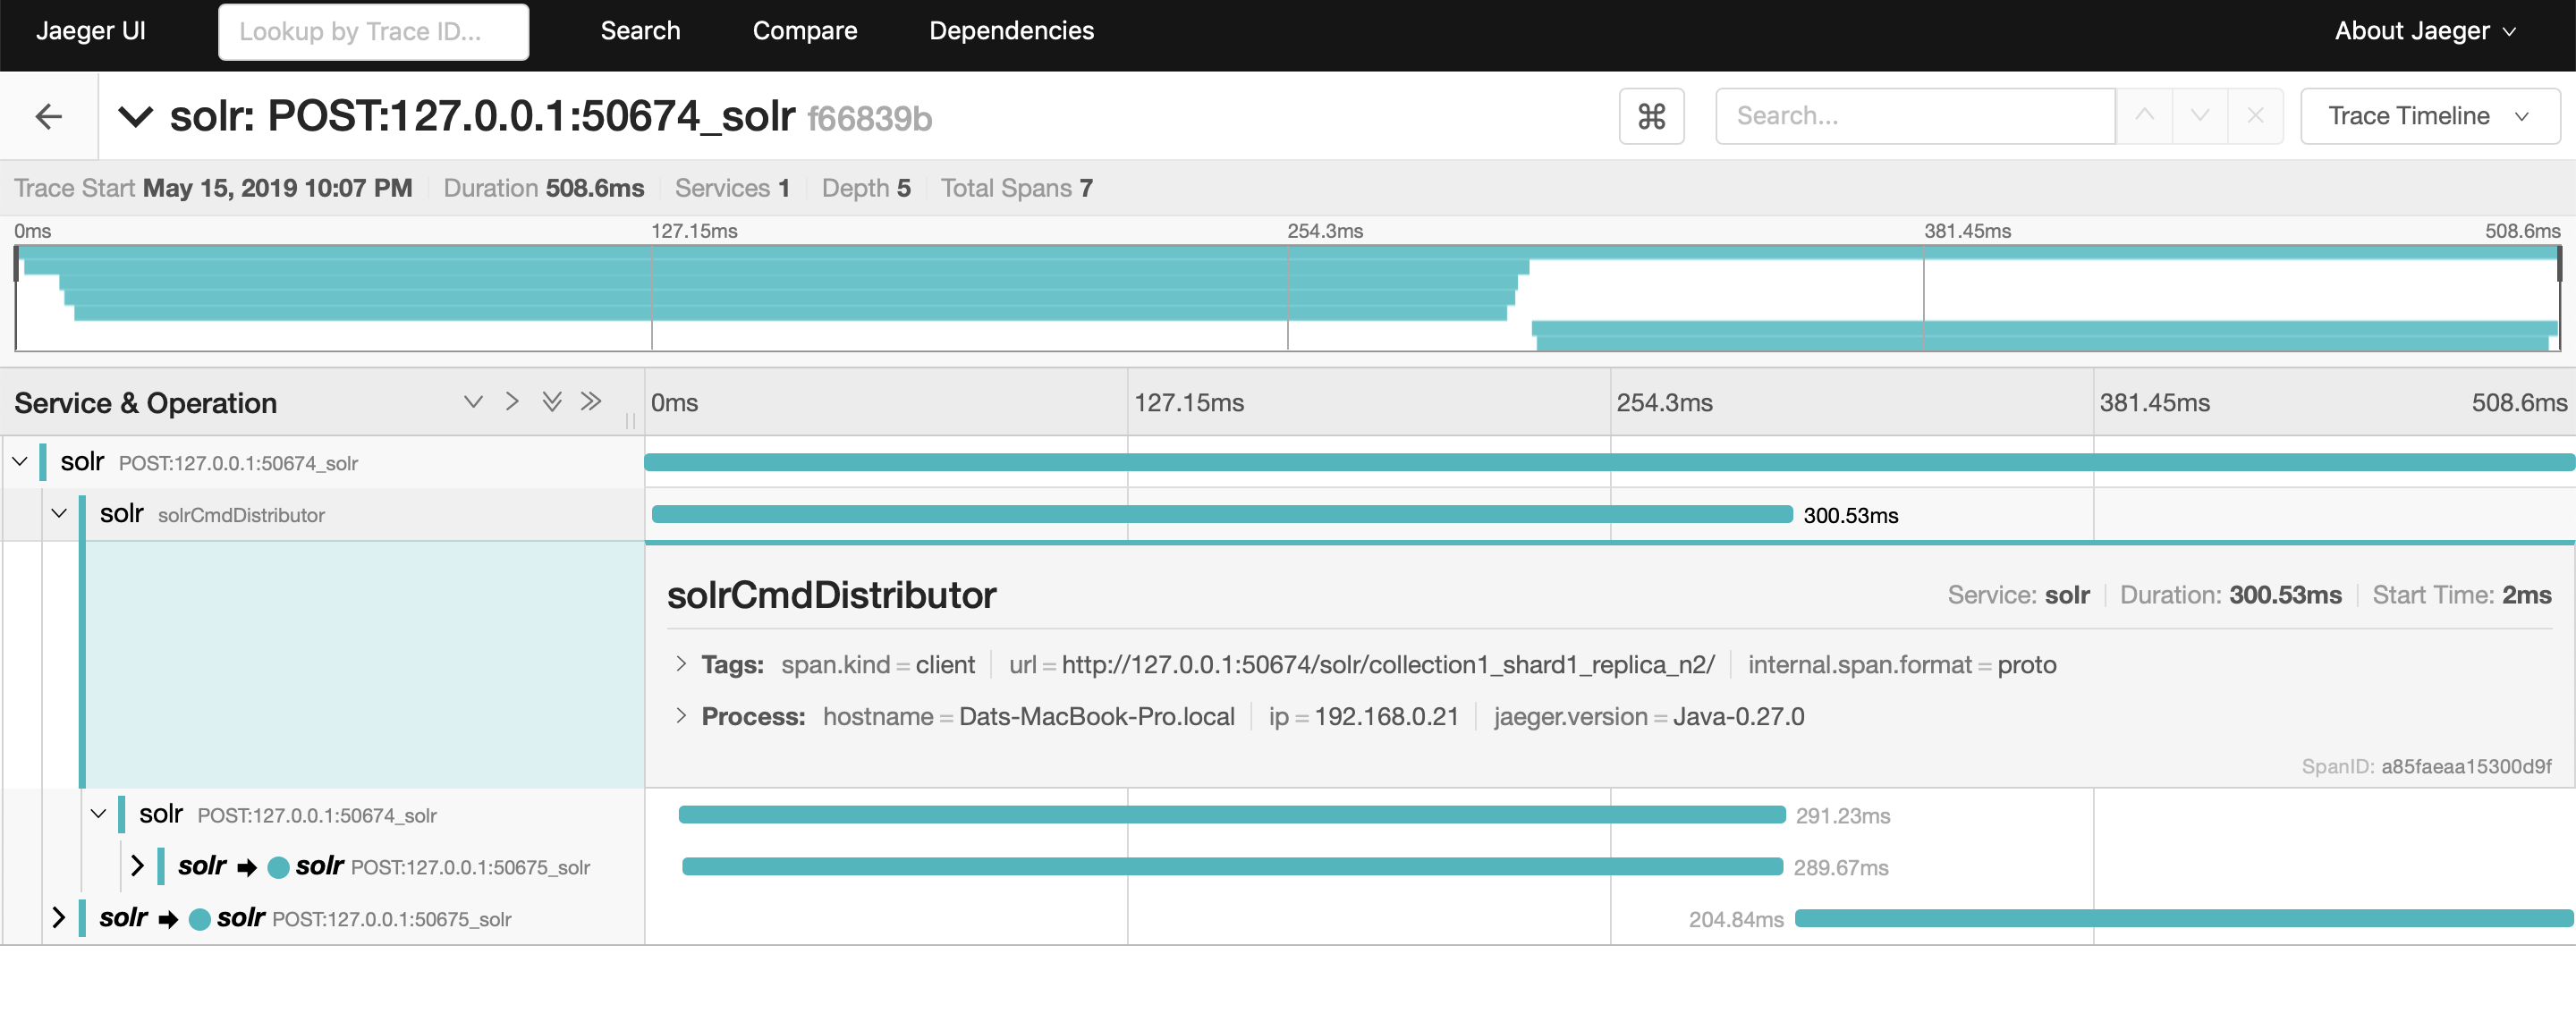Open the Compare page
The width and height of the screenshot is (2576, 1030).
pyautogui.click(x=804, y=31)
